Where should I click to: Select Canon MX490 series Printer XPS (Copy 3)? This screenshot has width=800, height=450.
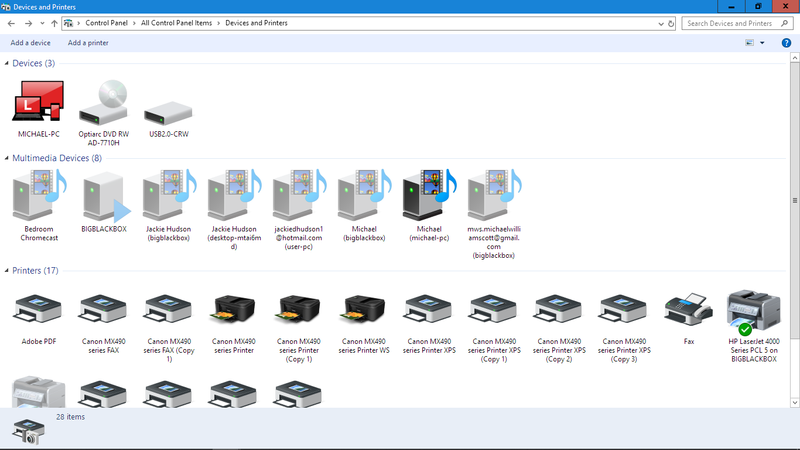point(623,308)
